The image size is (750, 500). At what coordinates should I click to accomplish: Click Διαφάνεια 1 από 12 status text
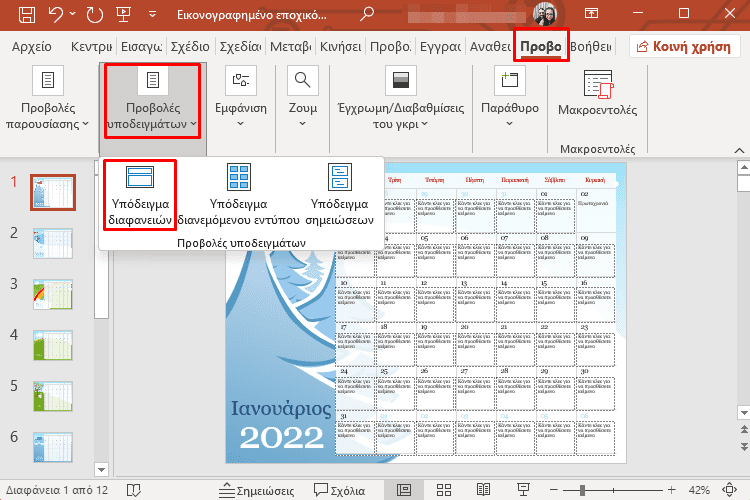click(x=57, y=490)
